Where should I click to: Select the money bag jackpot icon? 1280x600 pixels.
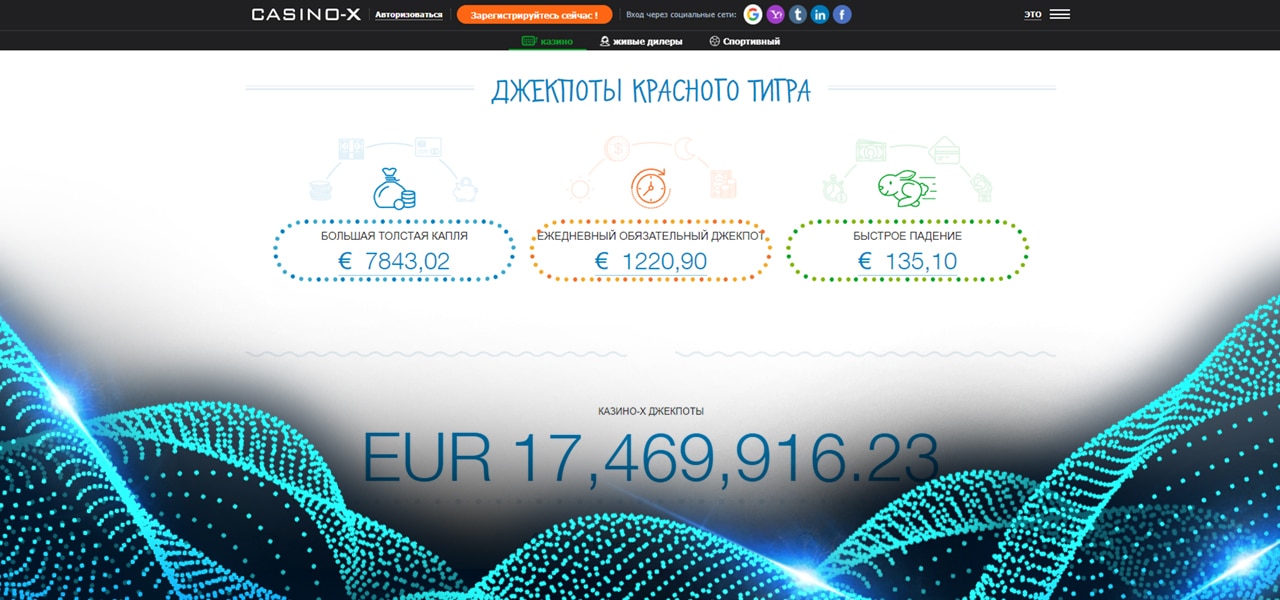coord(394,190)
